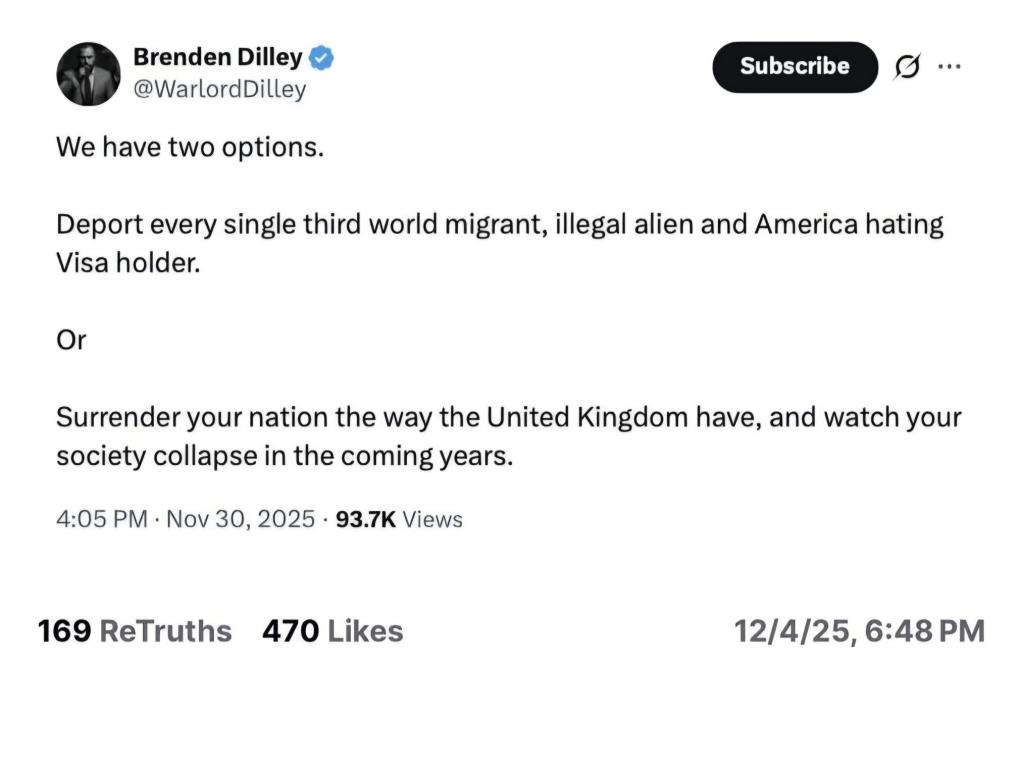Image resolution: width=1024 pixels, height=768 pixels.
Task: Click the Views label after 93.7K
Action: [x=433, y=519]
